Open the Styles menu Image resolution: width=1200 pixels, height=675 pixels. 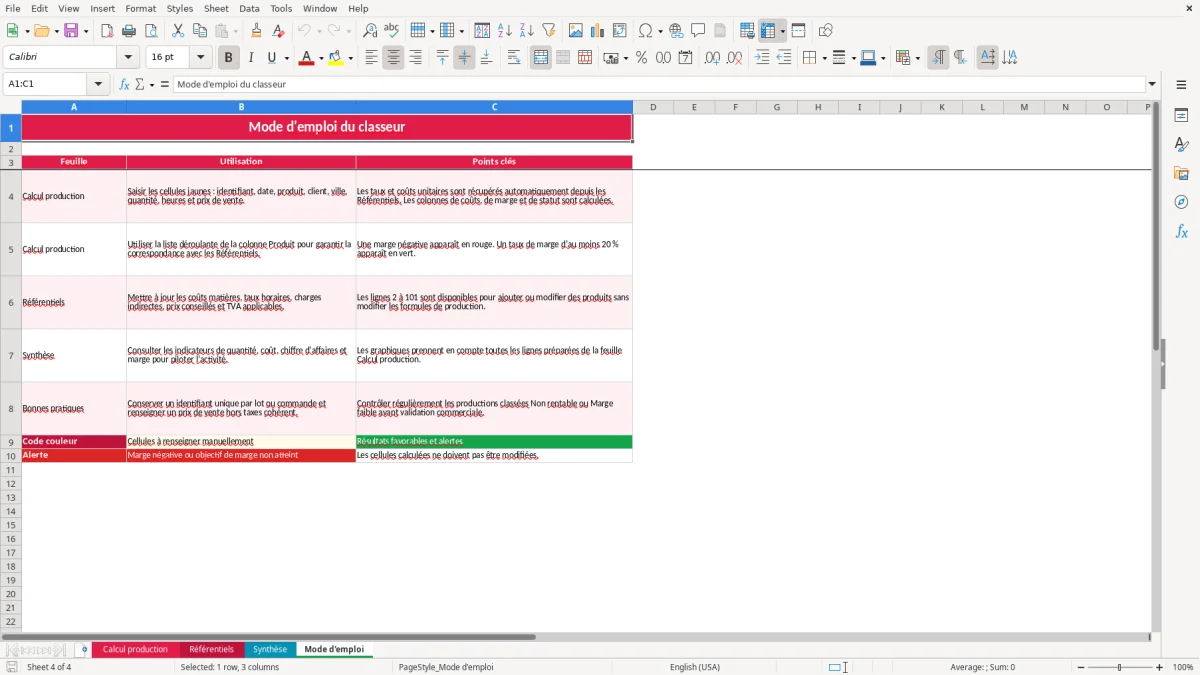180,8
